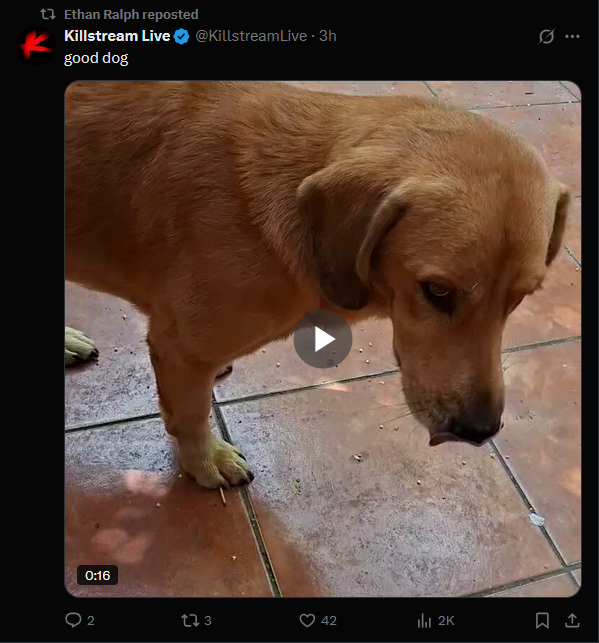
Task: Share the post via upload icon
Action: 572,620
